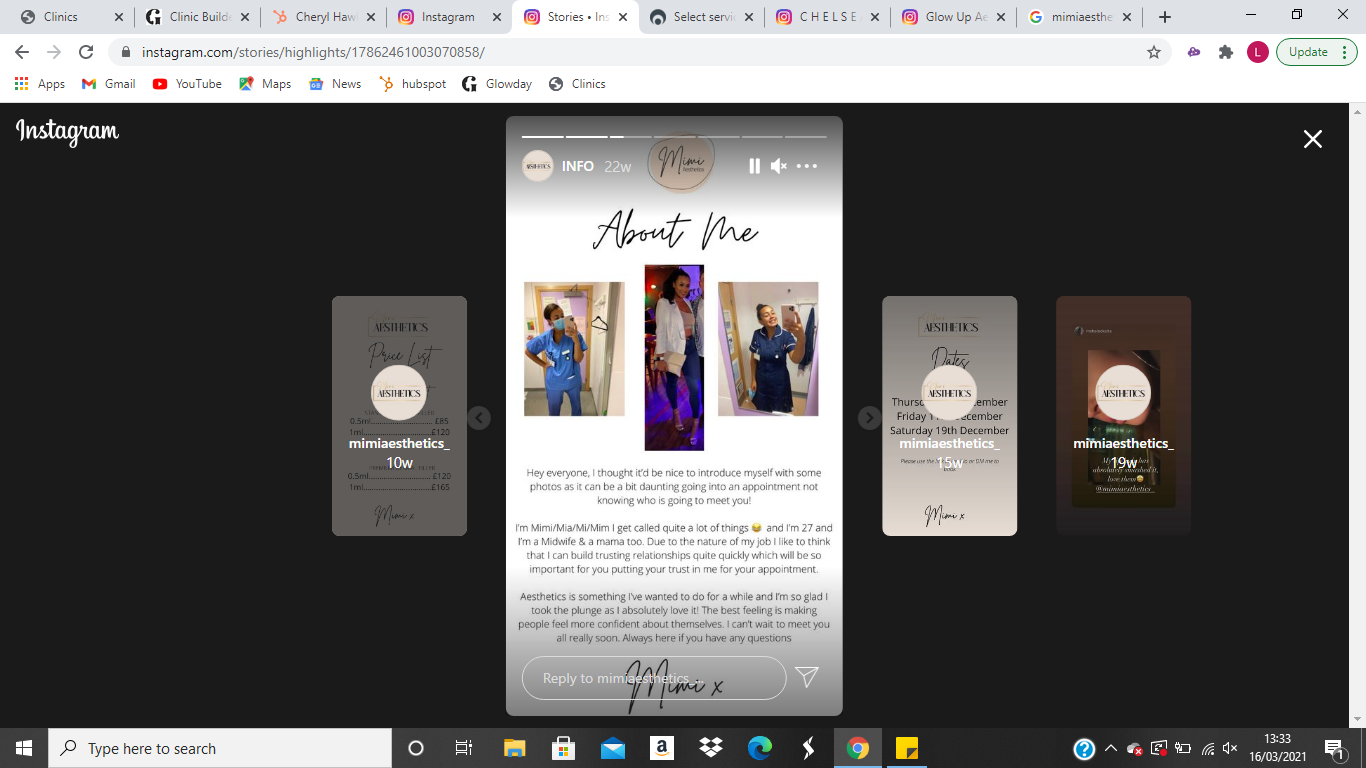Click the INFO highlight name

[x=578, y=166]
